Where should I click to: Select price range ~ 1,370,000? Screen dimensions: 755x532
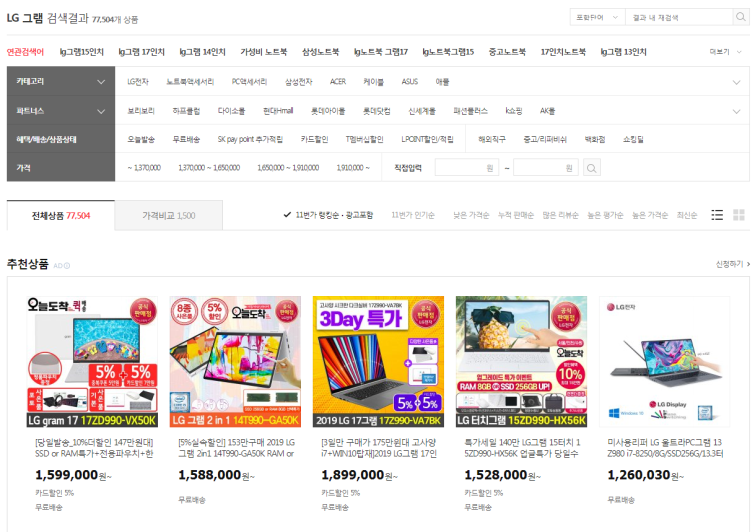pyautogui.click(x=144, y=168)
